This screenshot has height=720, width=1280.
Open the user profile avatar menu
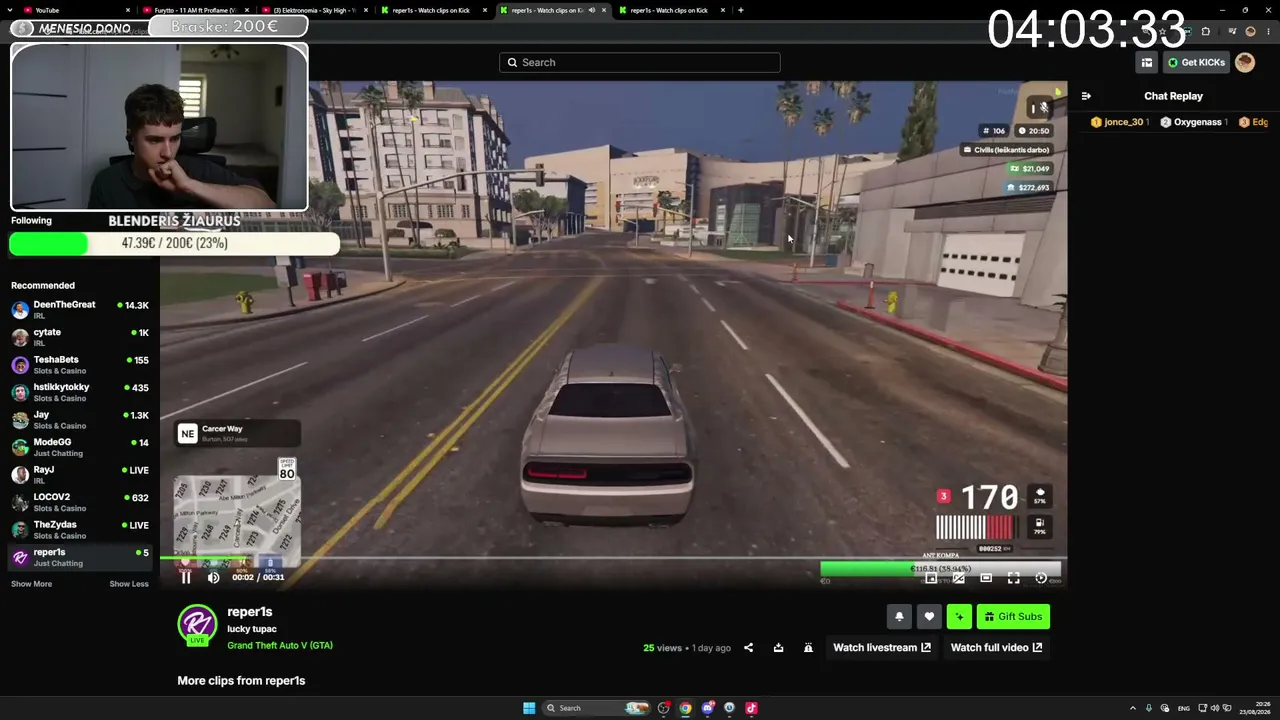click(x=1245, y=62)
